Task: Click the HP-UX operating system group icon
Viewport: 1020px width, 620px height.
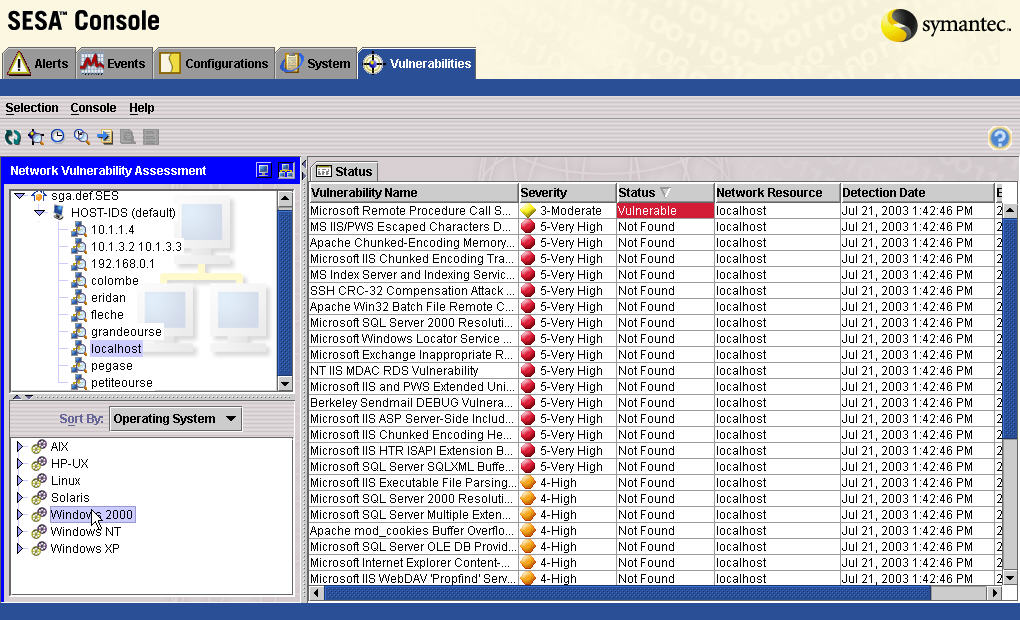Action: point(39,463)
